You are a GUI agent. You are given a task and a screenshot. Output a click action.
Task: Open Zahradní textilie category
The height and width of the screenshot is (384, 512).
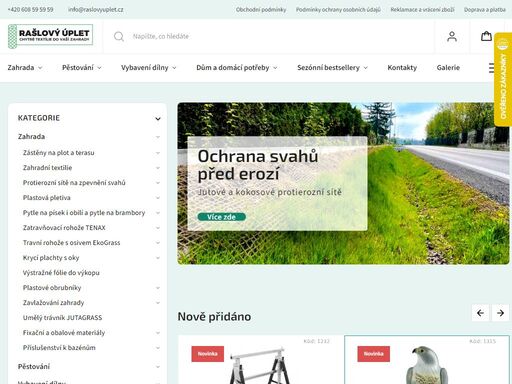point(47,168)
